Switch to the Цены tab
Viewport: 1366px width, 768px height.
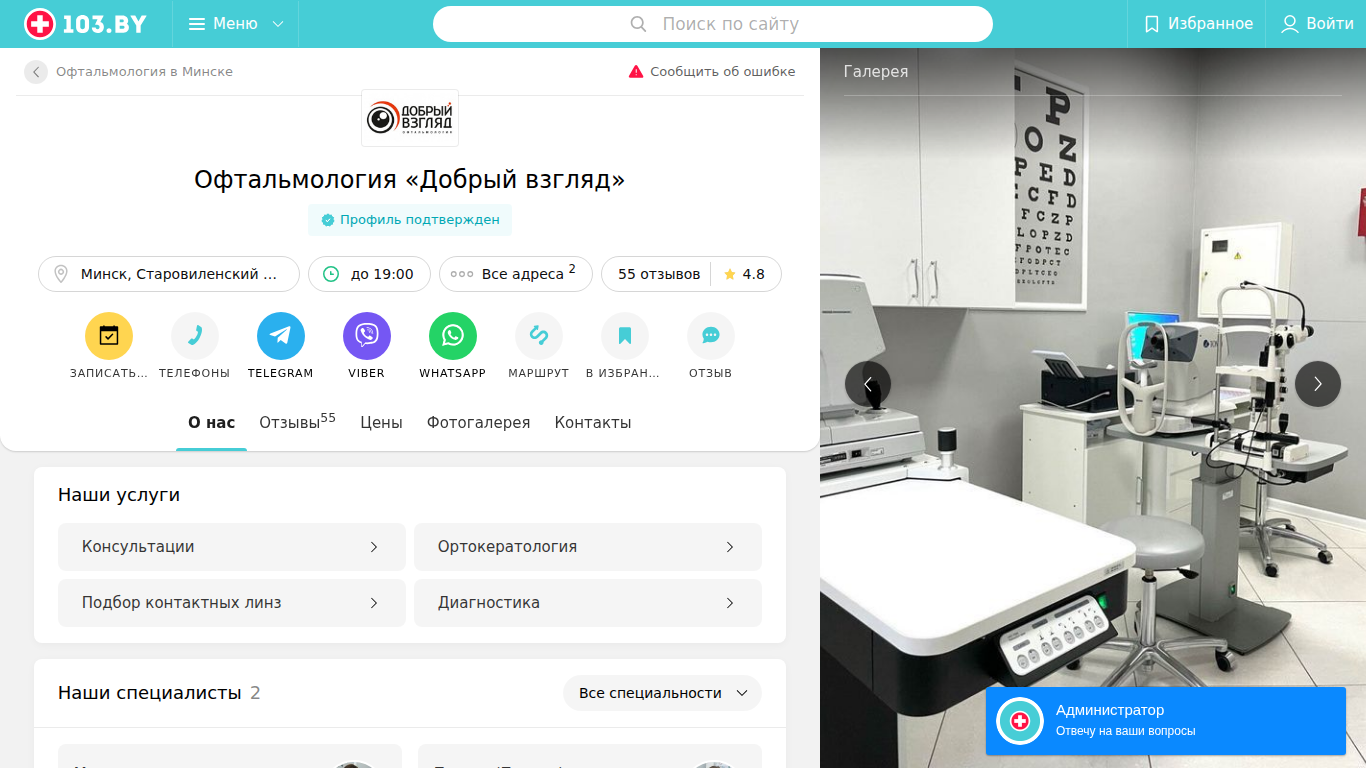tap(381, 423)
